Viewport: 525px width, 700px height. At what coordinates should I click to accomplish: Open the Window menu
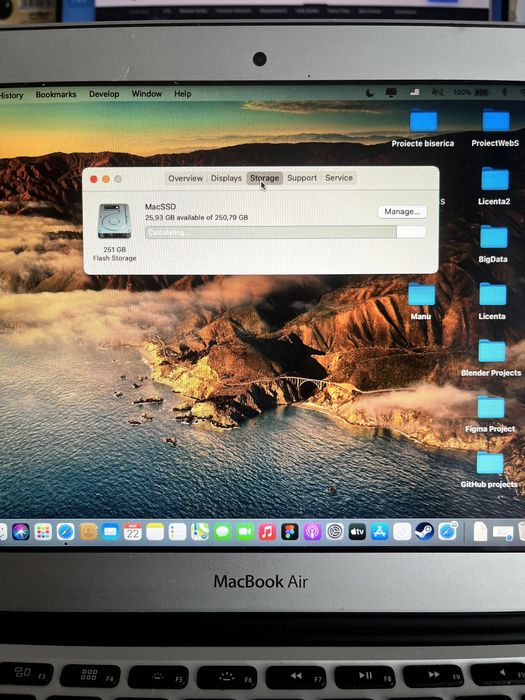click(x=146, y=94)
